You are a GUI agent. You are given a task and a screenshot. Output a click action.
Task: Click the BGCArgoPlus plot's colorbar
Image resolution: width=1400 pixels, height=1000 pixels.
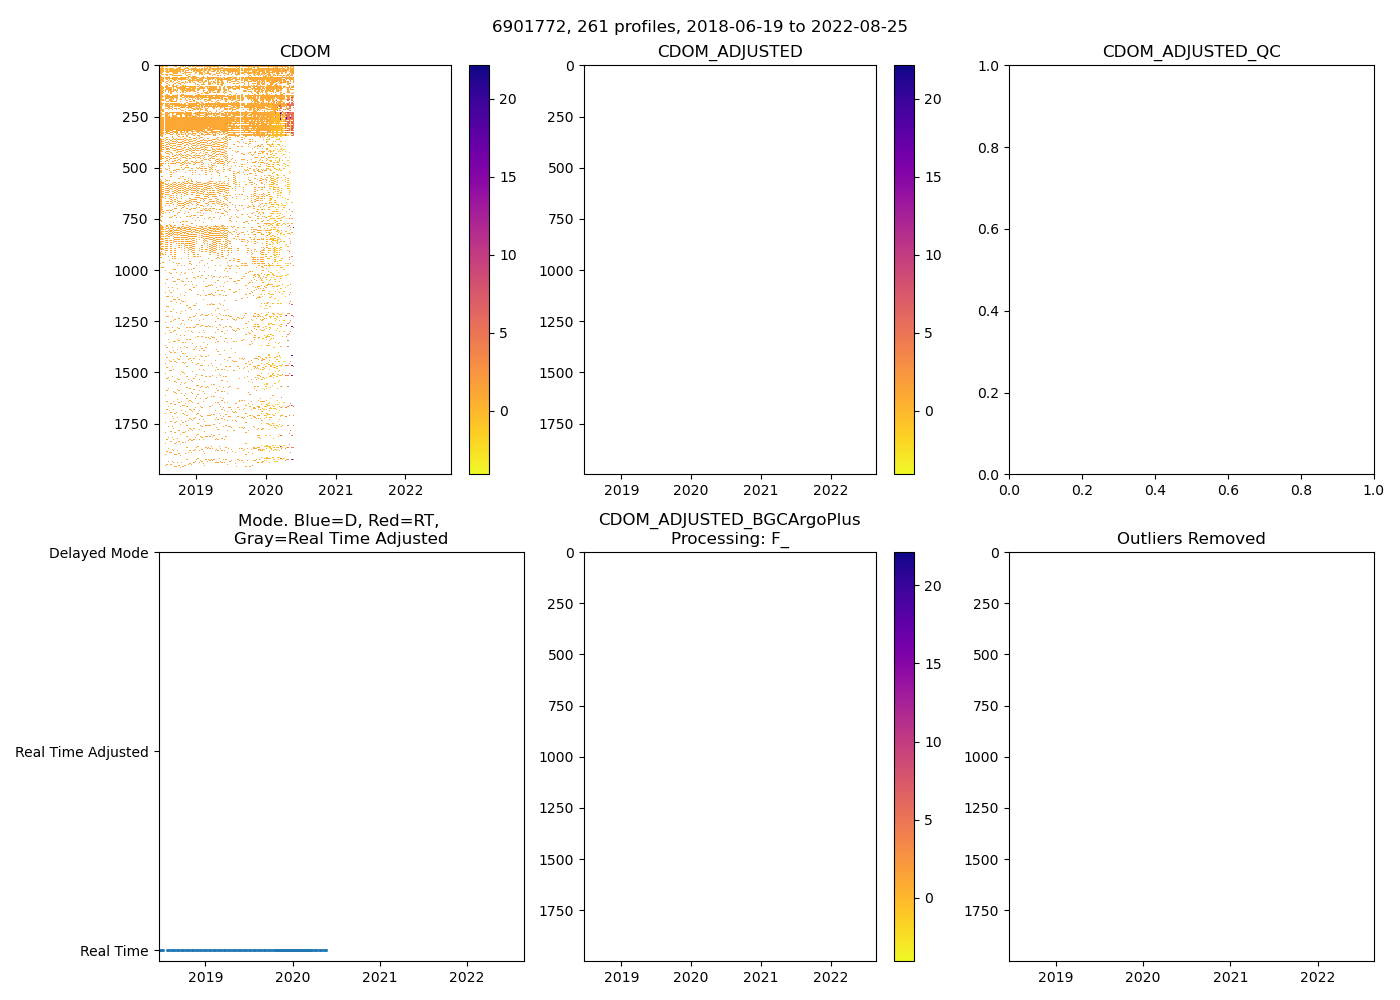(904, 757)
